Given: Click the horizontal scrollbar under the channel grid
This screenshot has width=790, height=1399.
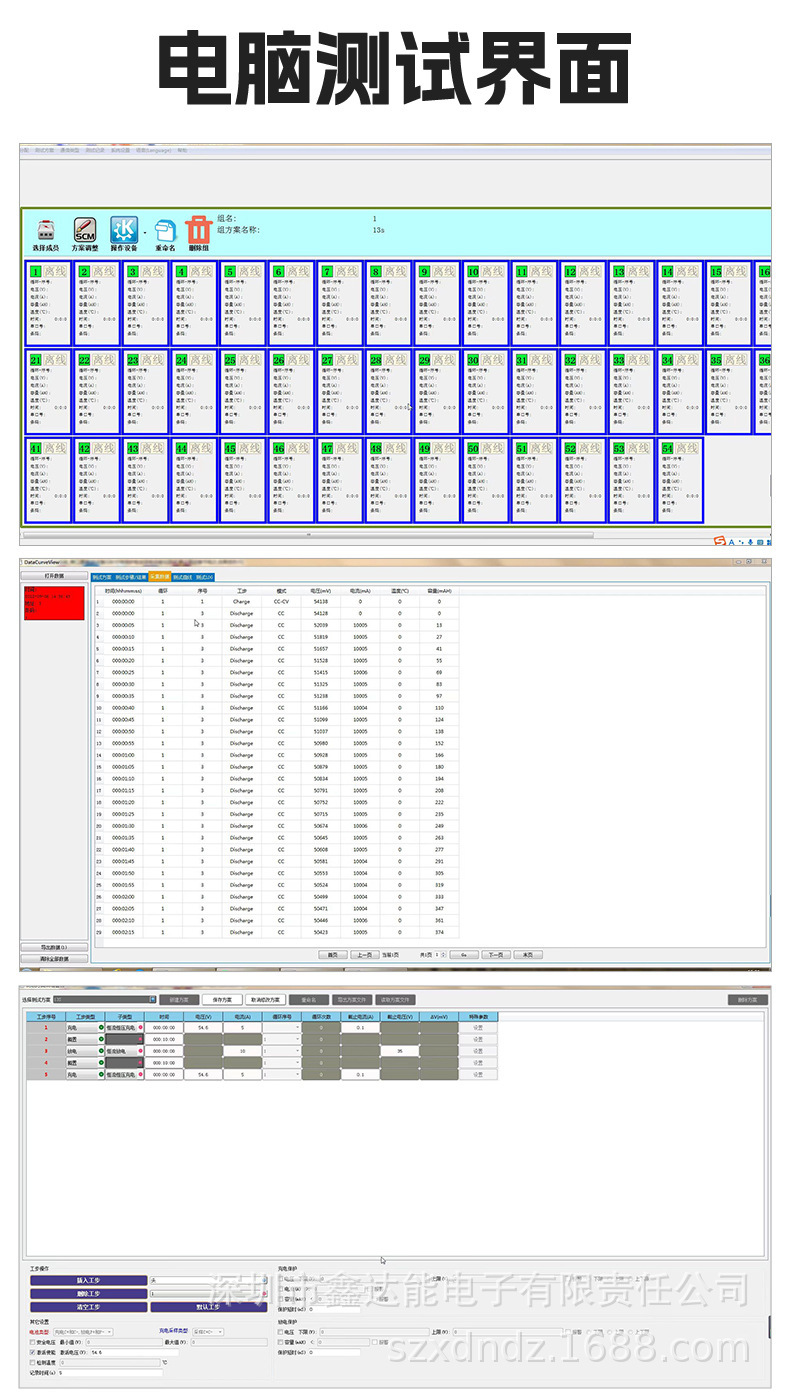Looking at the screenshot, I should tap(310, 534).
